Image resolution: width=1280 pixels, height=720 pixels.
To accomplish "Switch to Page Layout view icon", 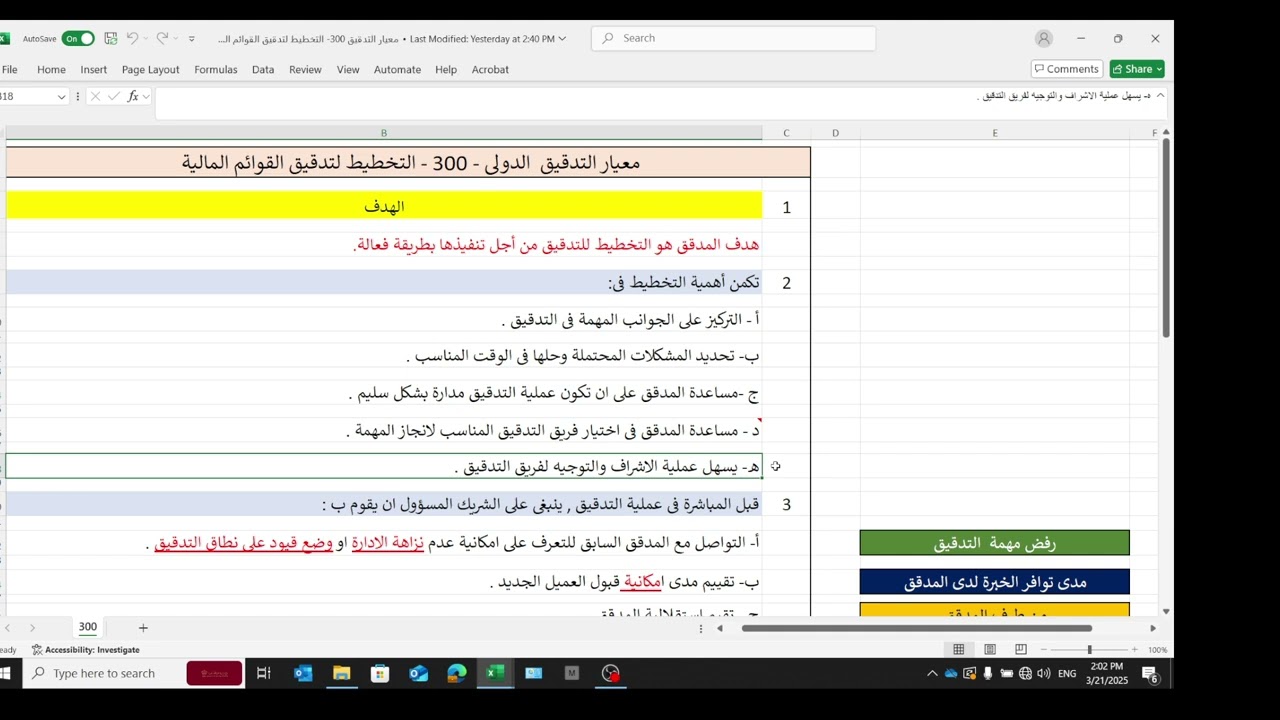I will click(990, 650).
